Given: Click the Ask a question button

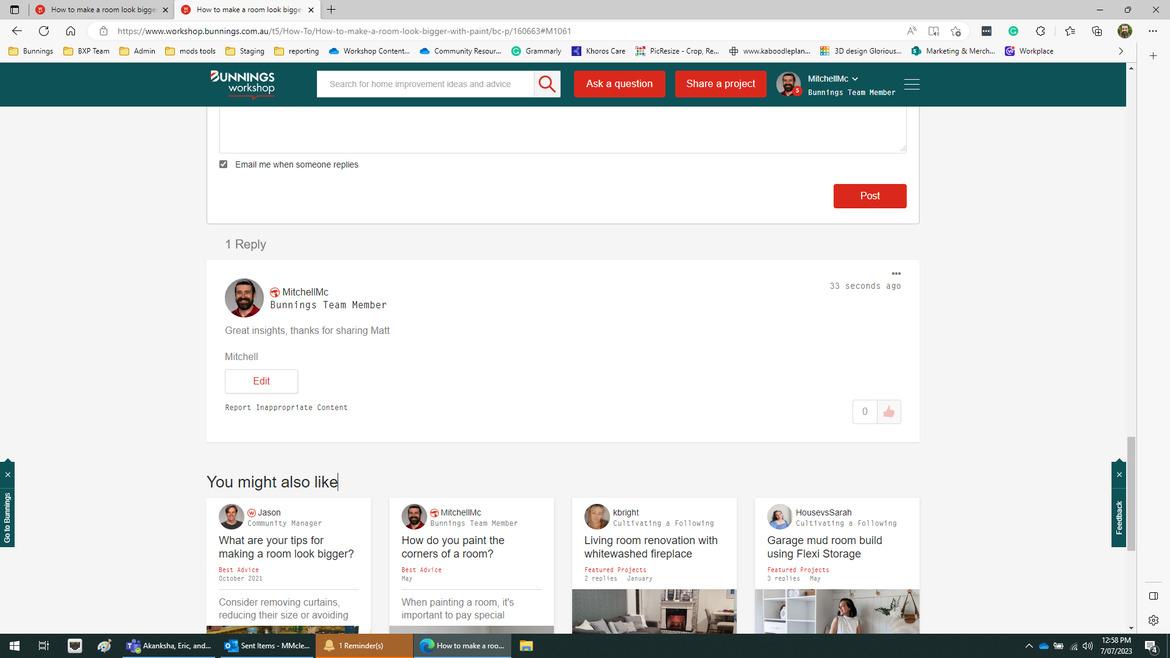Looking at the screenshot, I should (x=619, y=84).
